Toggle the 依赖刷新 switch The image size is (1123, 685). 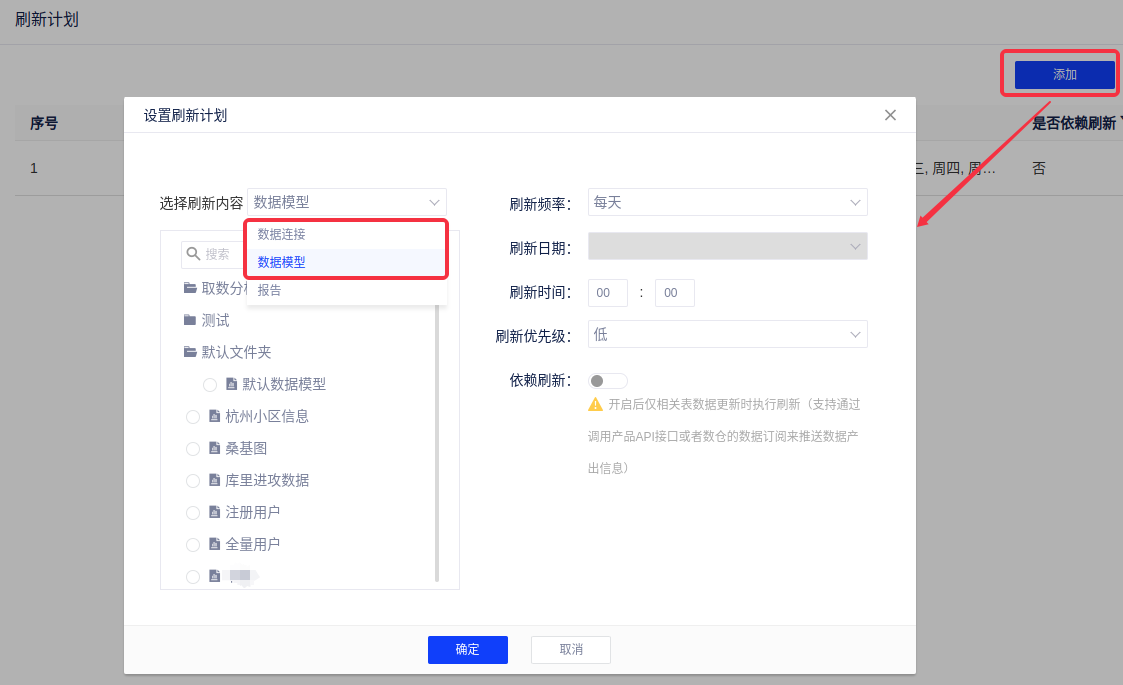click(x=608, y=381)
